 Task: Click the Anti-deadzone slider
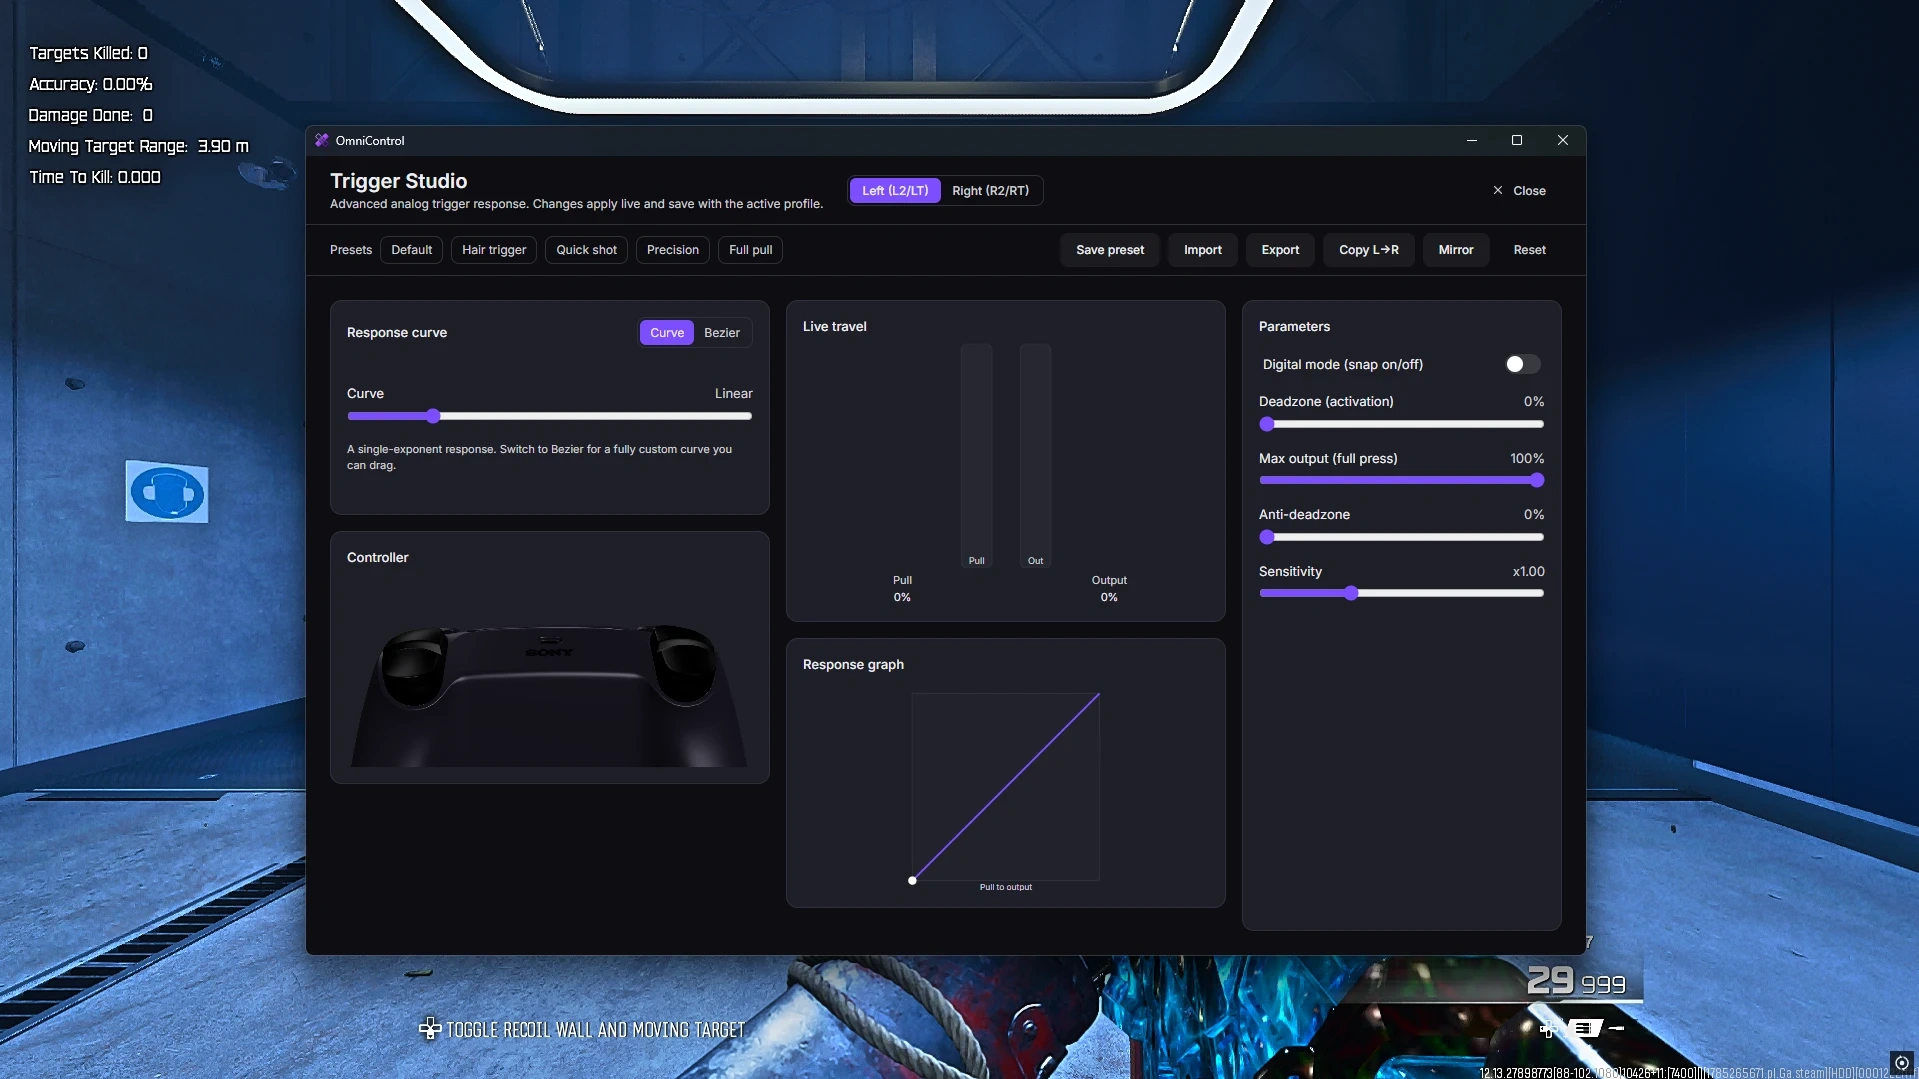click(x=1401, y=537)
